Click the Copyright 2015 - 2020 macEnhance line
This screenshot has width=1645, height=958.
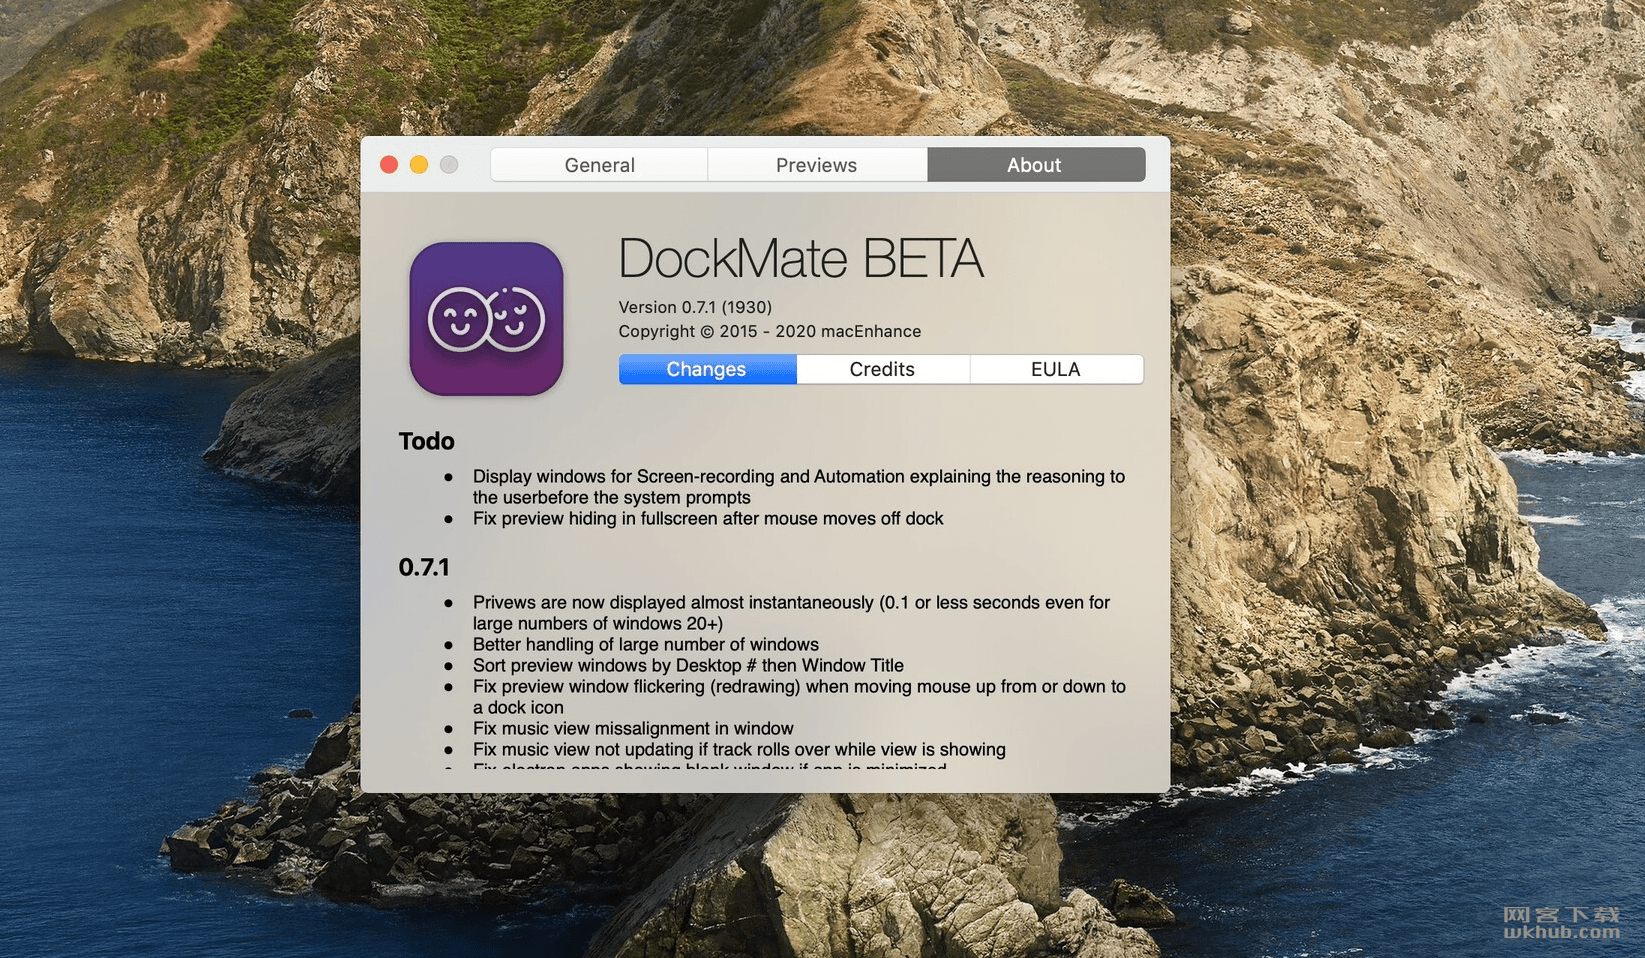click(770, 331)
